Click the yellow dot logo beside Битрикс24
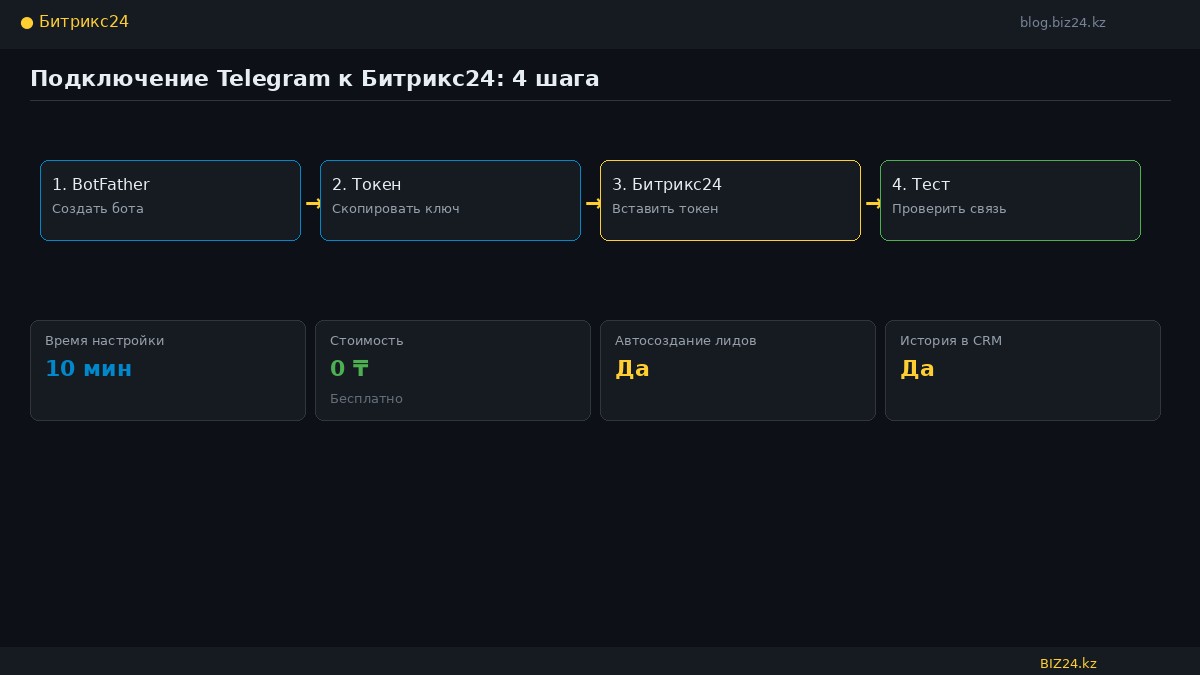 click(x=27, y=23)
